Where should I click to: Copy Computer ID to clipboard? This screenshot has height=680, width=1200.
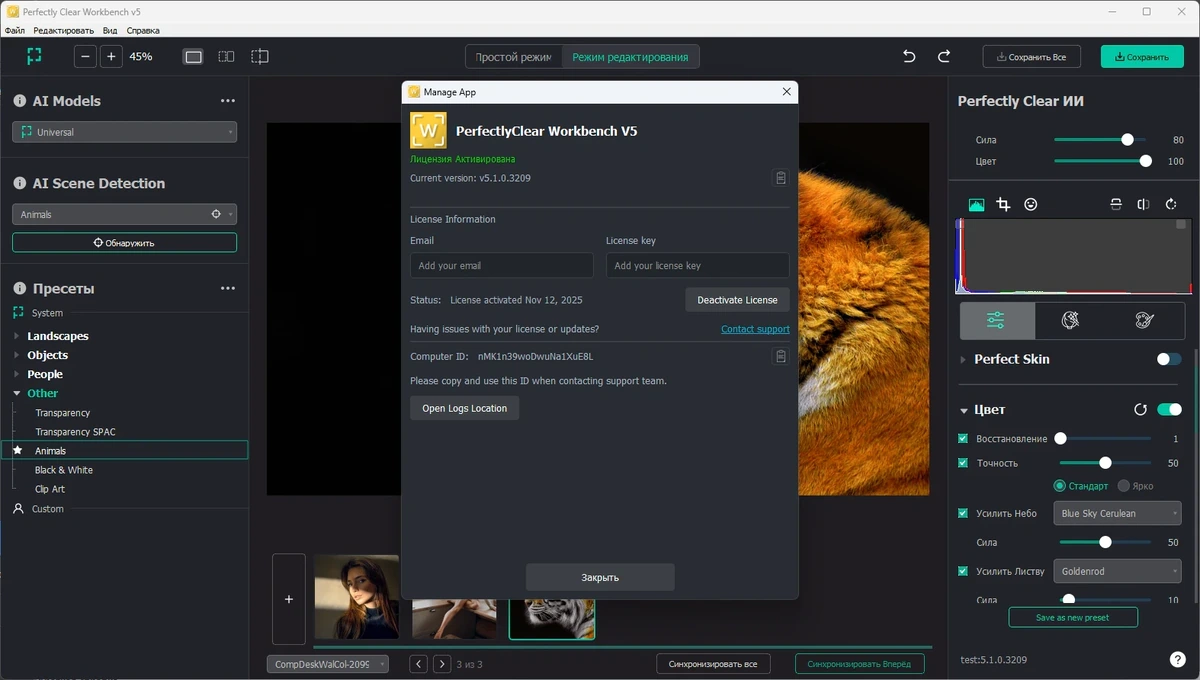(780, 356)
